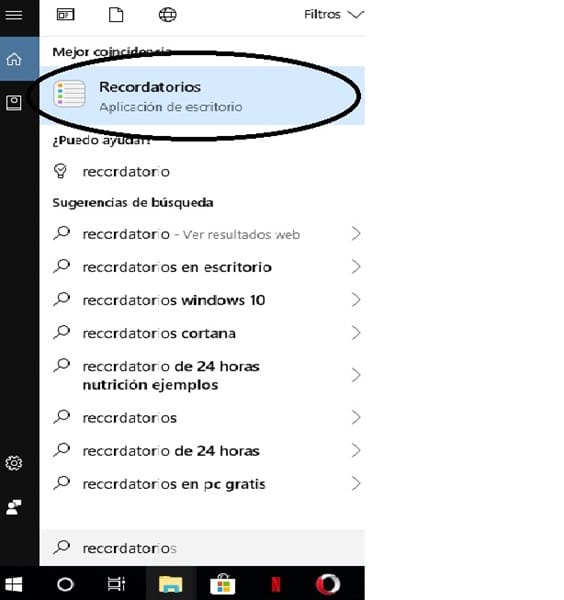Expand arrow for recordatorios windows 10
Screen dimensions: 564x600
tap(356, 300)
